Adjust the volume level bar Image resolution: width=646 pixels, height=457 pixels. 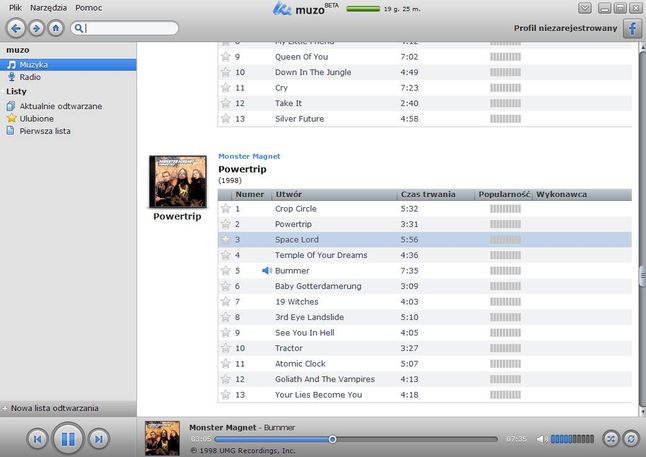click(x=572, y=439)
